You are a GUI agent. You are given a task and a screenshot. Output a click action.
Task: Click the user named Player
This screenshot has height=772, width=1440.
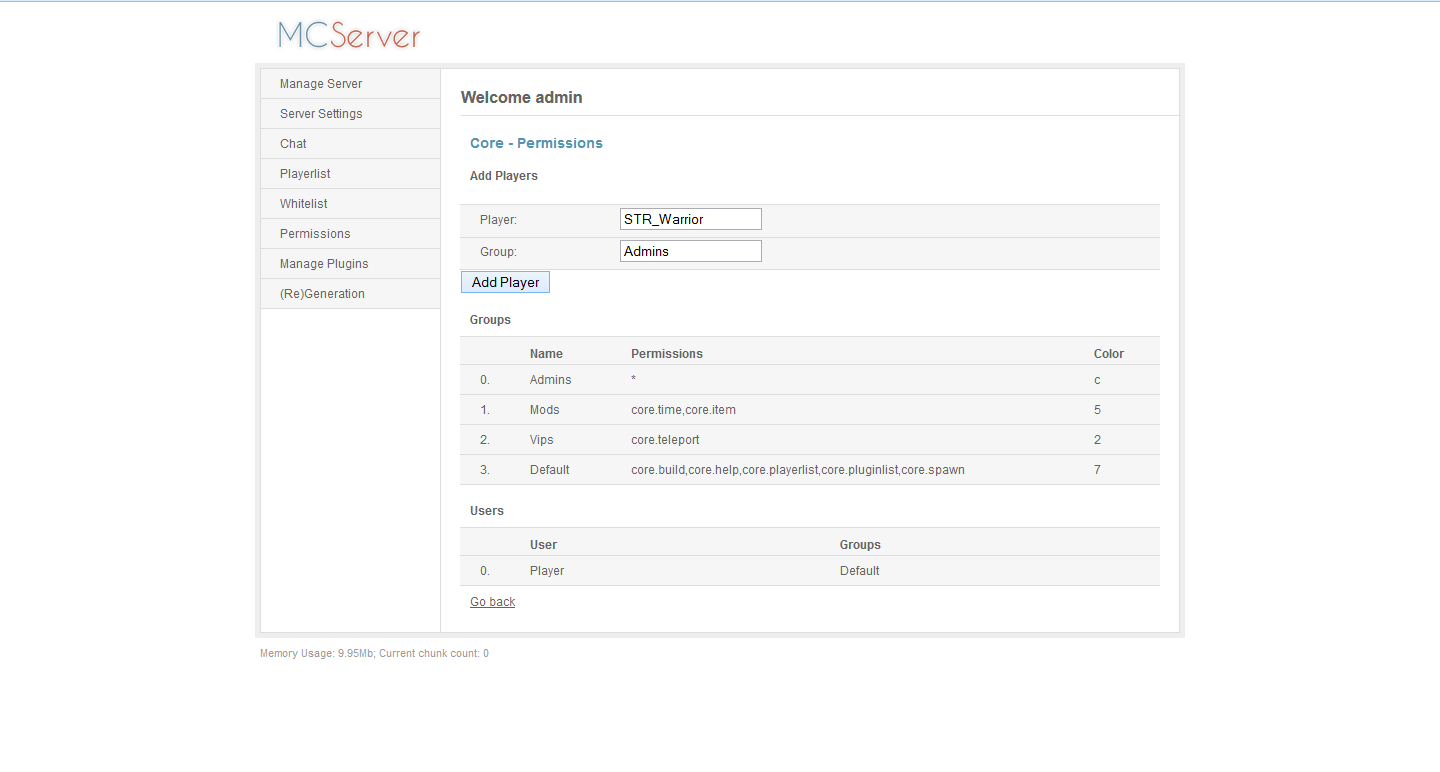pyautogui.click(x=547, y=571)
